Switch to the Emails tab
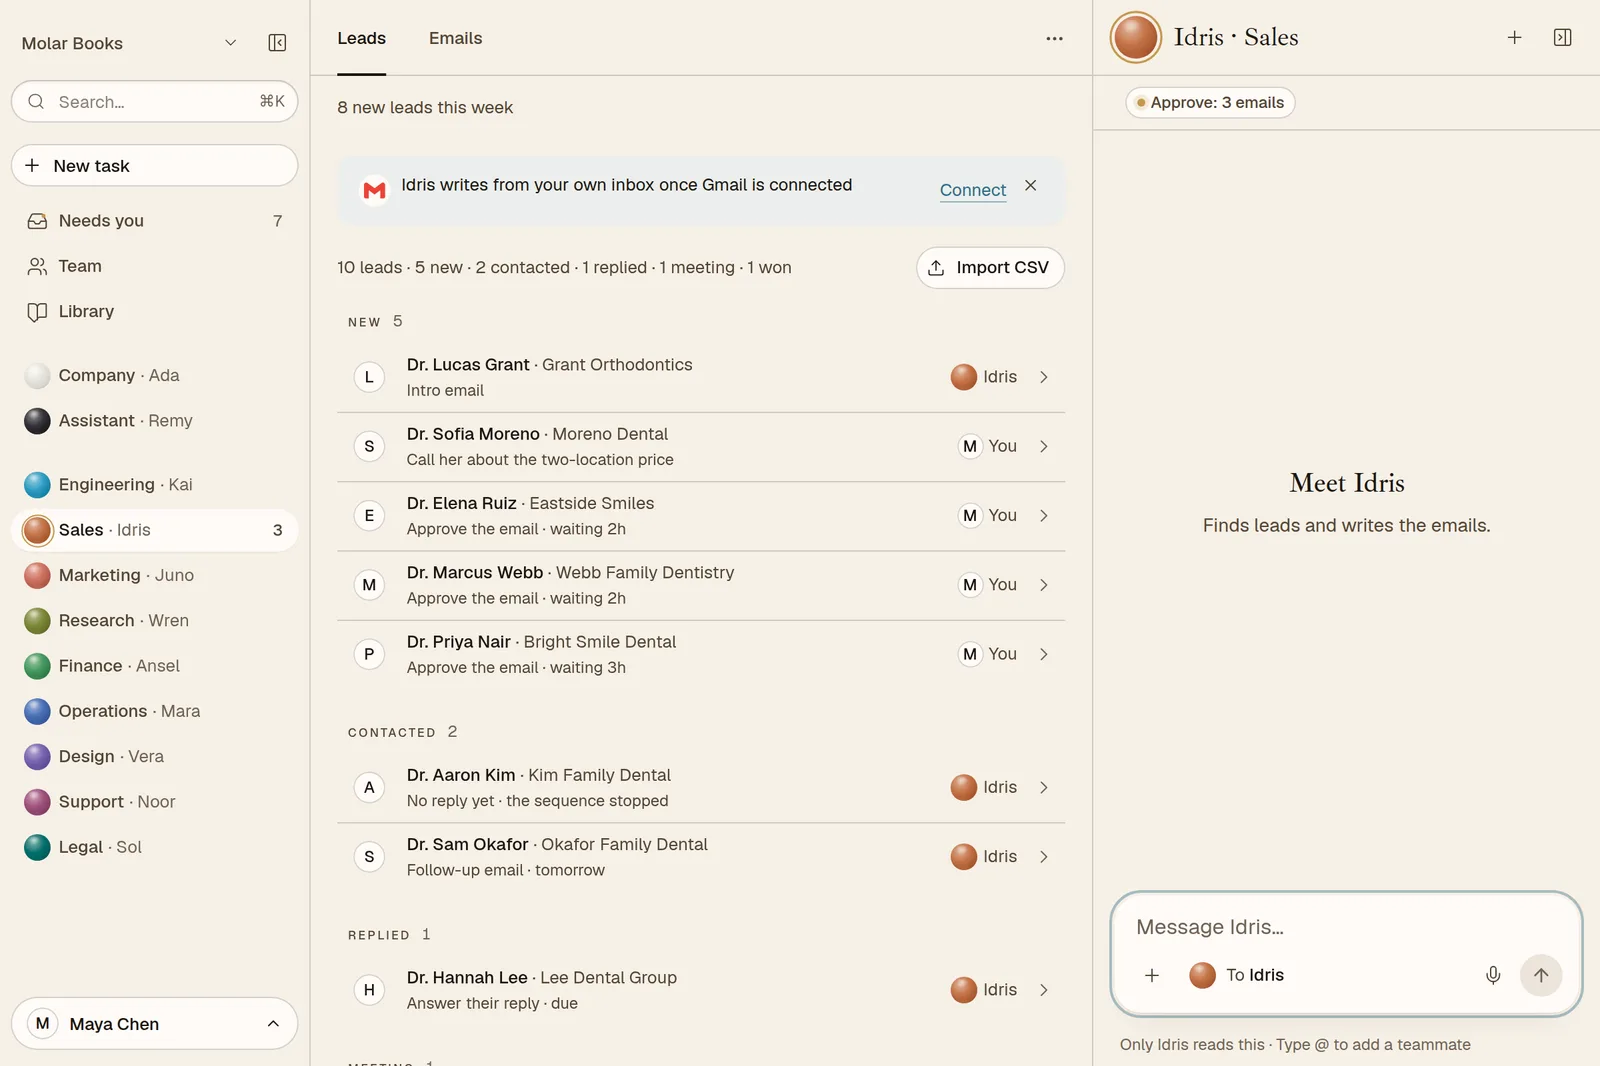This screenshot has width=1600, height=1066. (455, 38)
